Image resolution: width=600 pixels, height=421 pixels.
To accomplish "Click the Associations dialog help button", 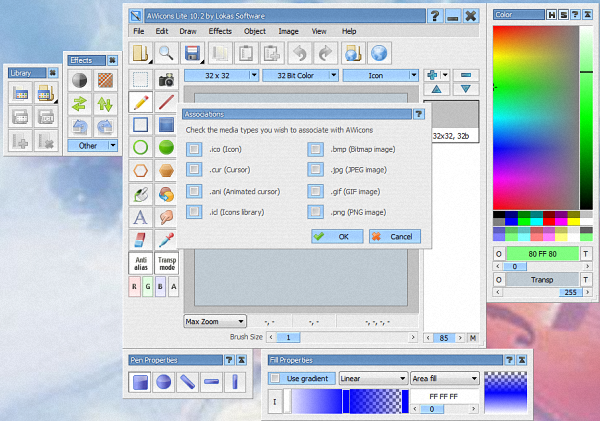I will [419, 114].
